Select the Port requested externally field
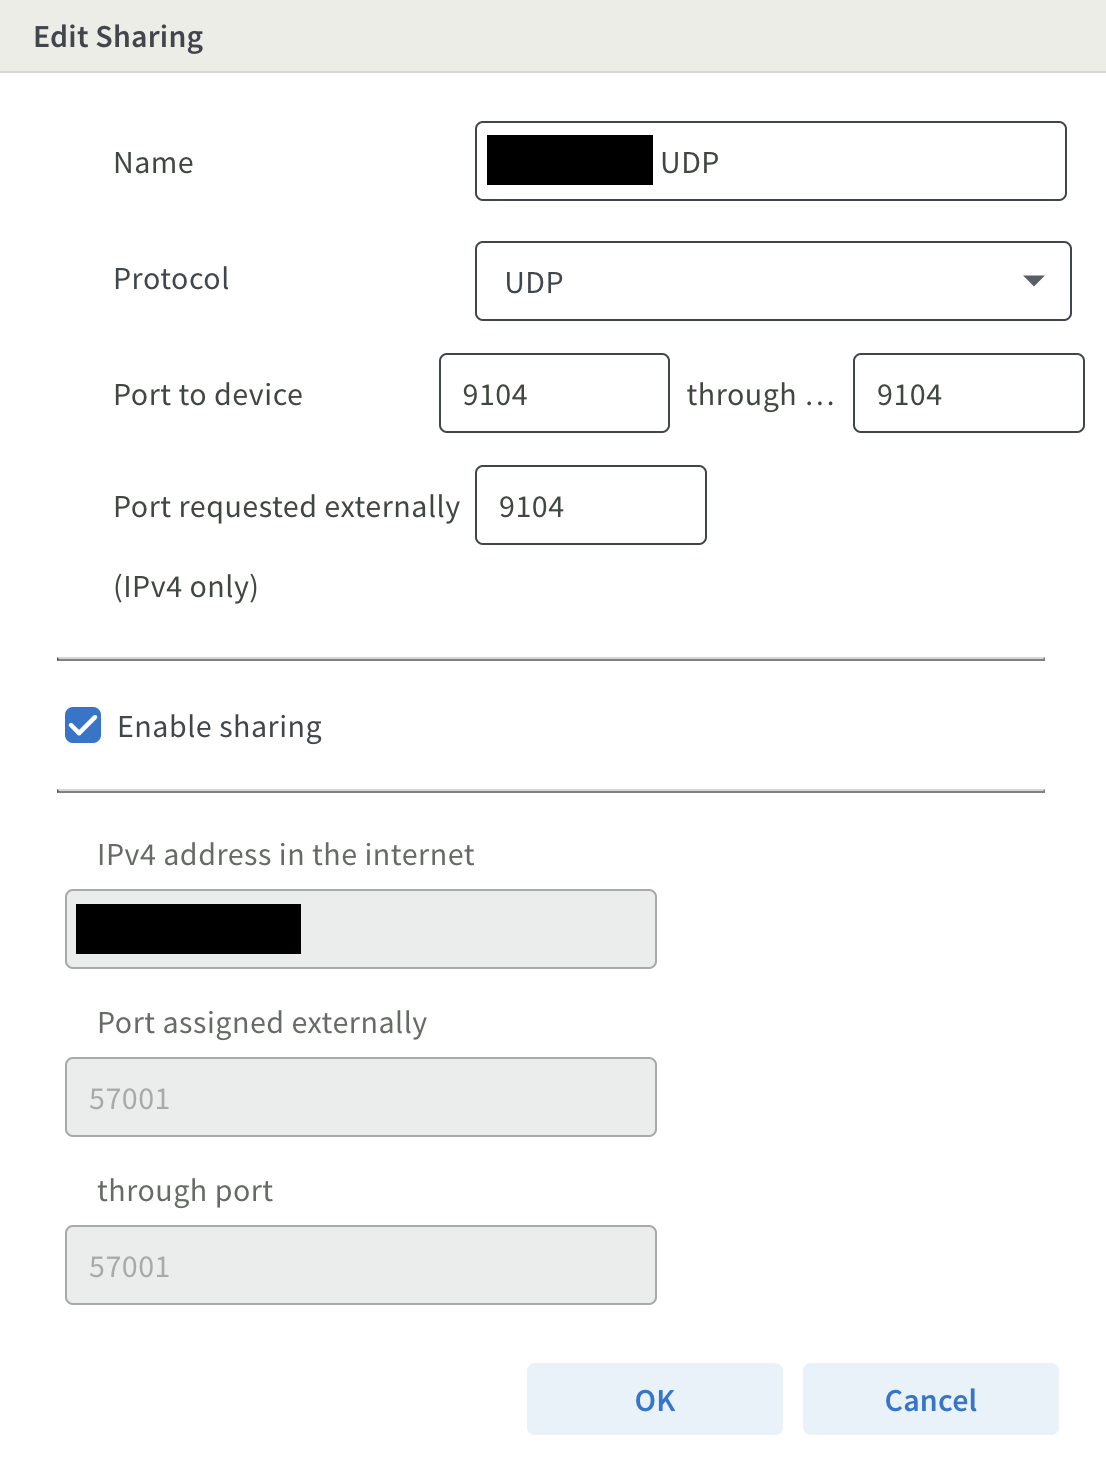The image size is (1106, 1474). pos(590,506)
